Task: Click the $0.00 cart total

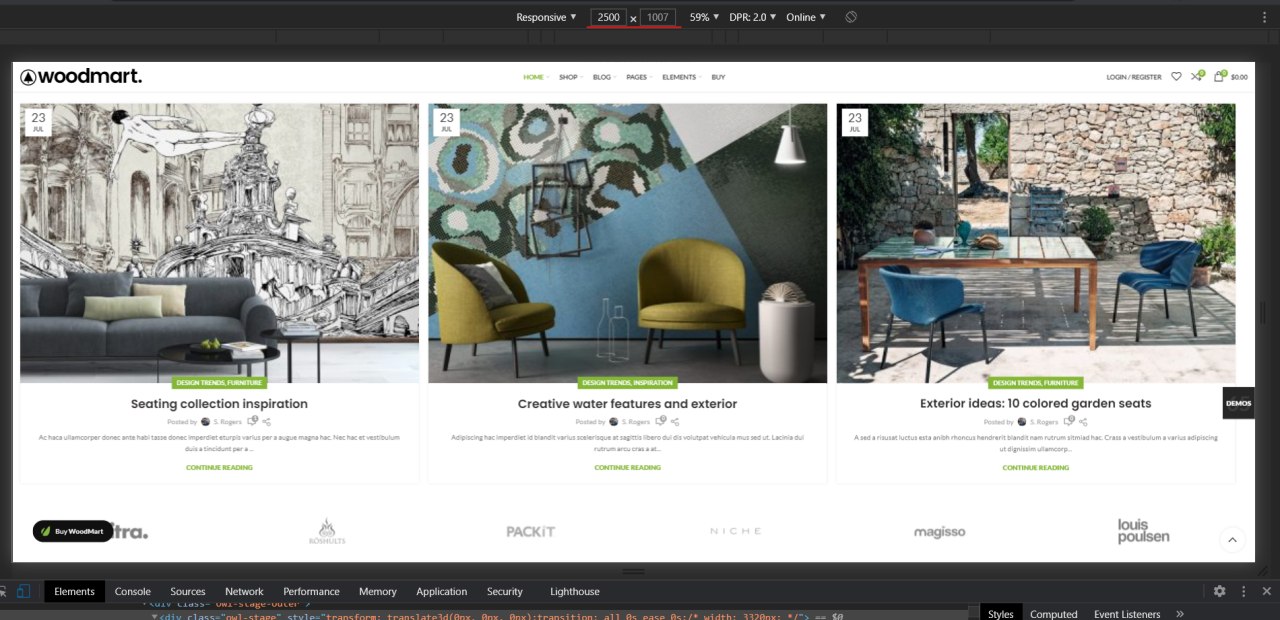Action: pyautogui.click(x=1239, y=77)
